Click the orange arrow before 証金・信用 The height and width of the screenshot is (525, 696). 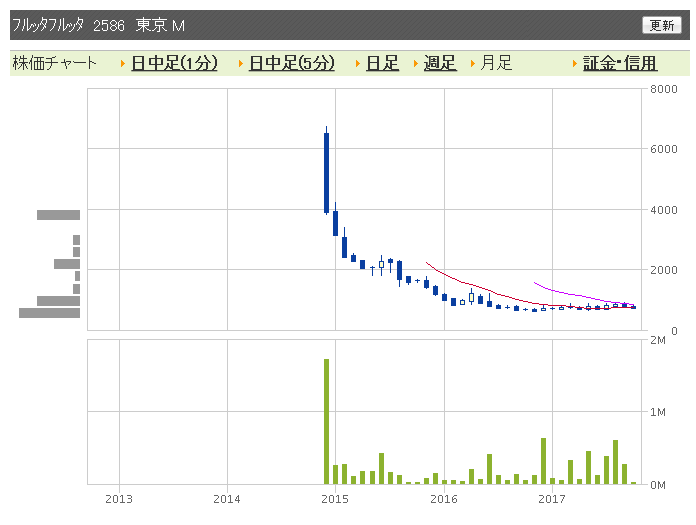[575, 63]
